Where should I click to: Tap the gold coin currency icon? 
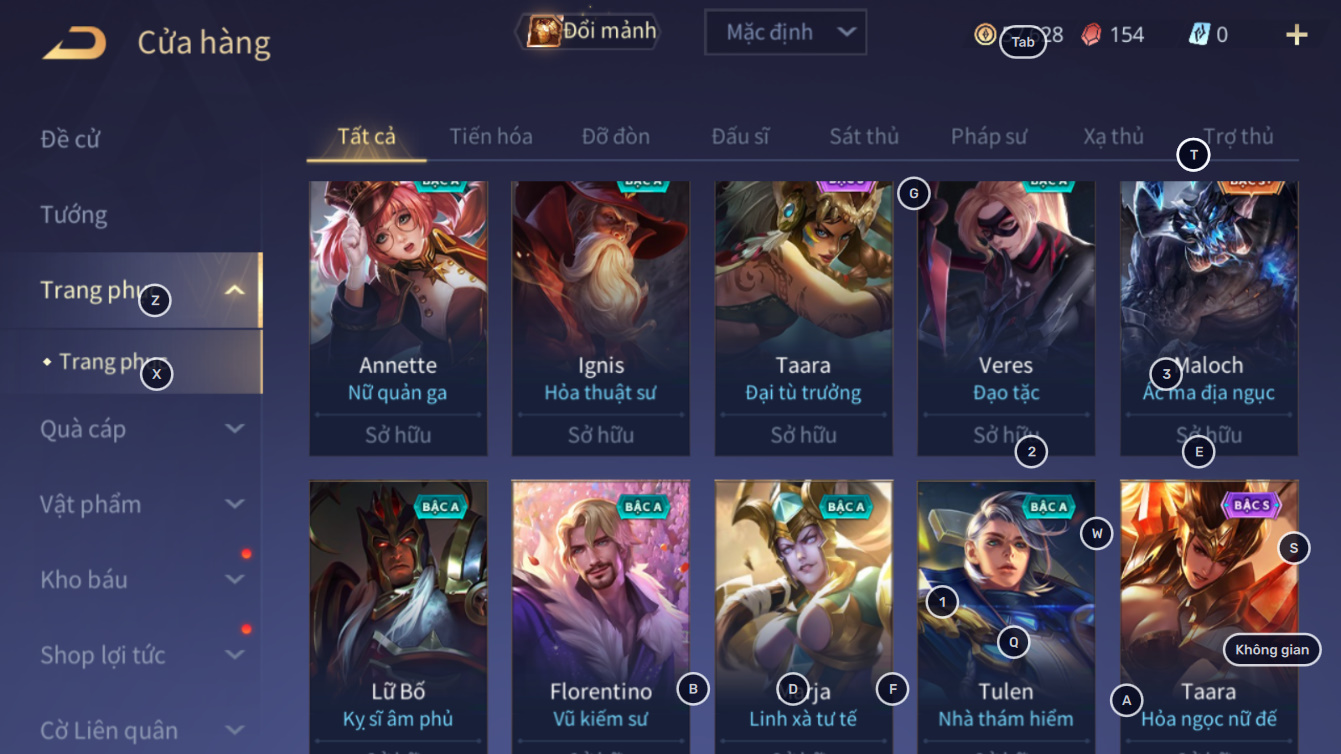[x=985, y=34]
